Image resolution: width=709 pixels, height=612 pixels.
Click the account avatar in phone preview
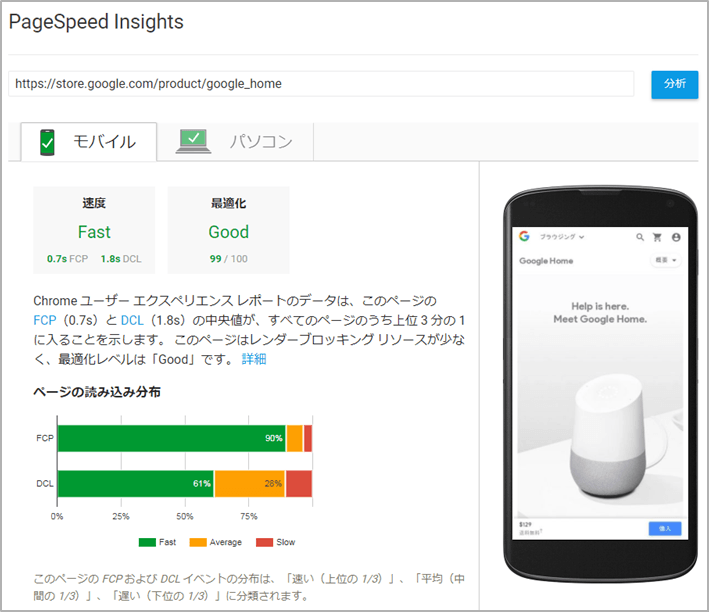coord(676,238)
